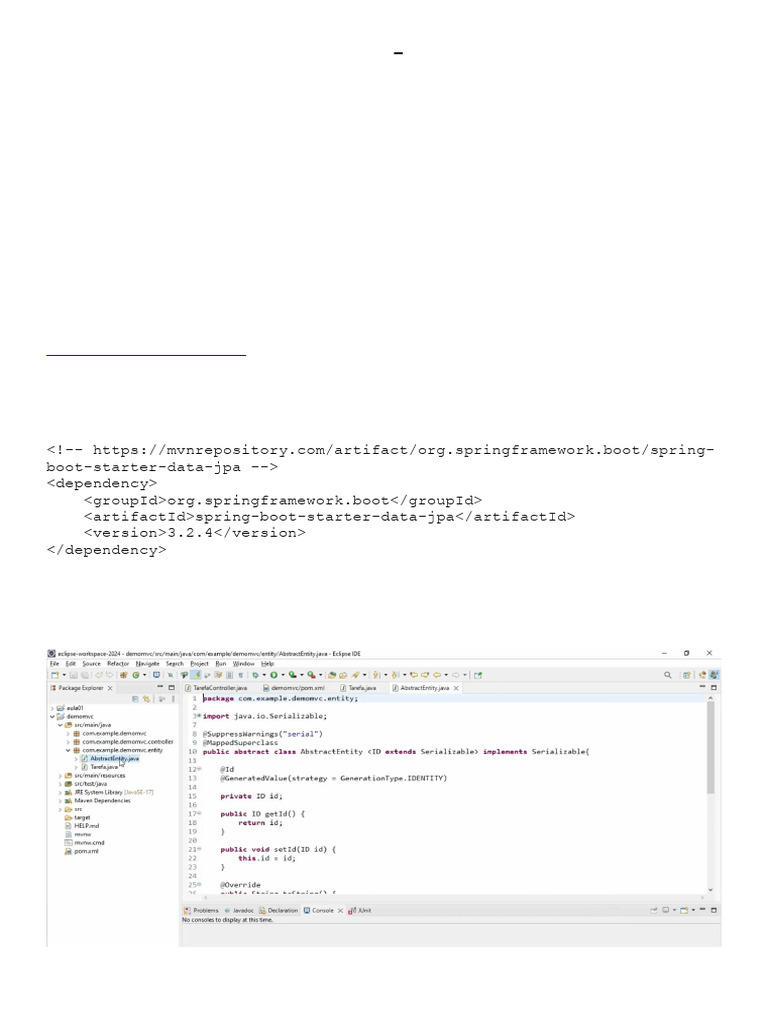This screenshot has height=1024, width=768.
Task: Run the project with the green play icon
Action: point(274,675)
